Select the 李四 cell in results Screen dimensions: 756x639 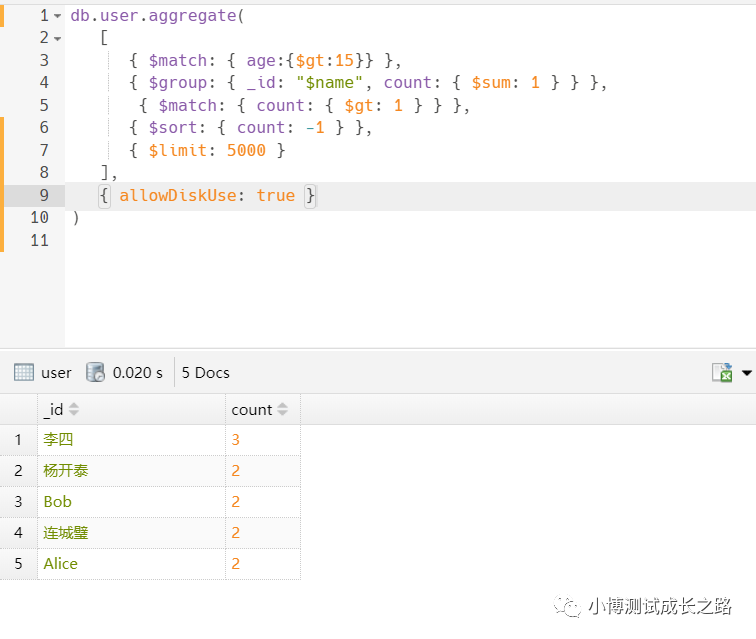[58, 440]
